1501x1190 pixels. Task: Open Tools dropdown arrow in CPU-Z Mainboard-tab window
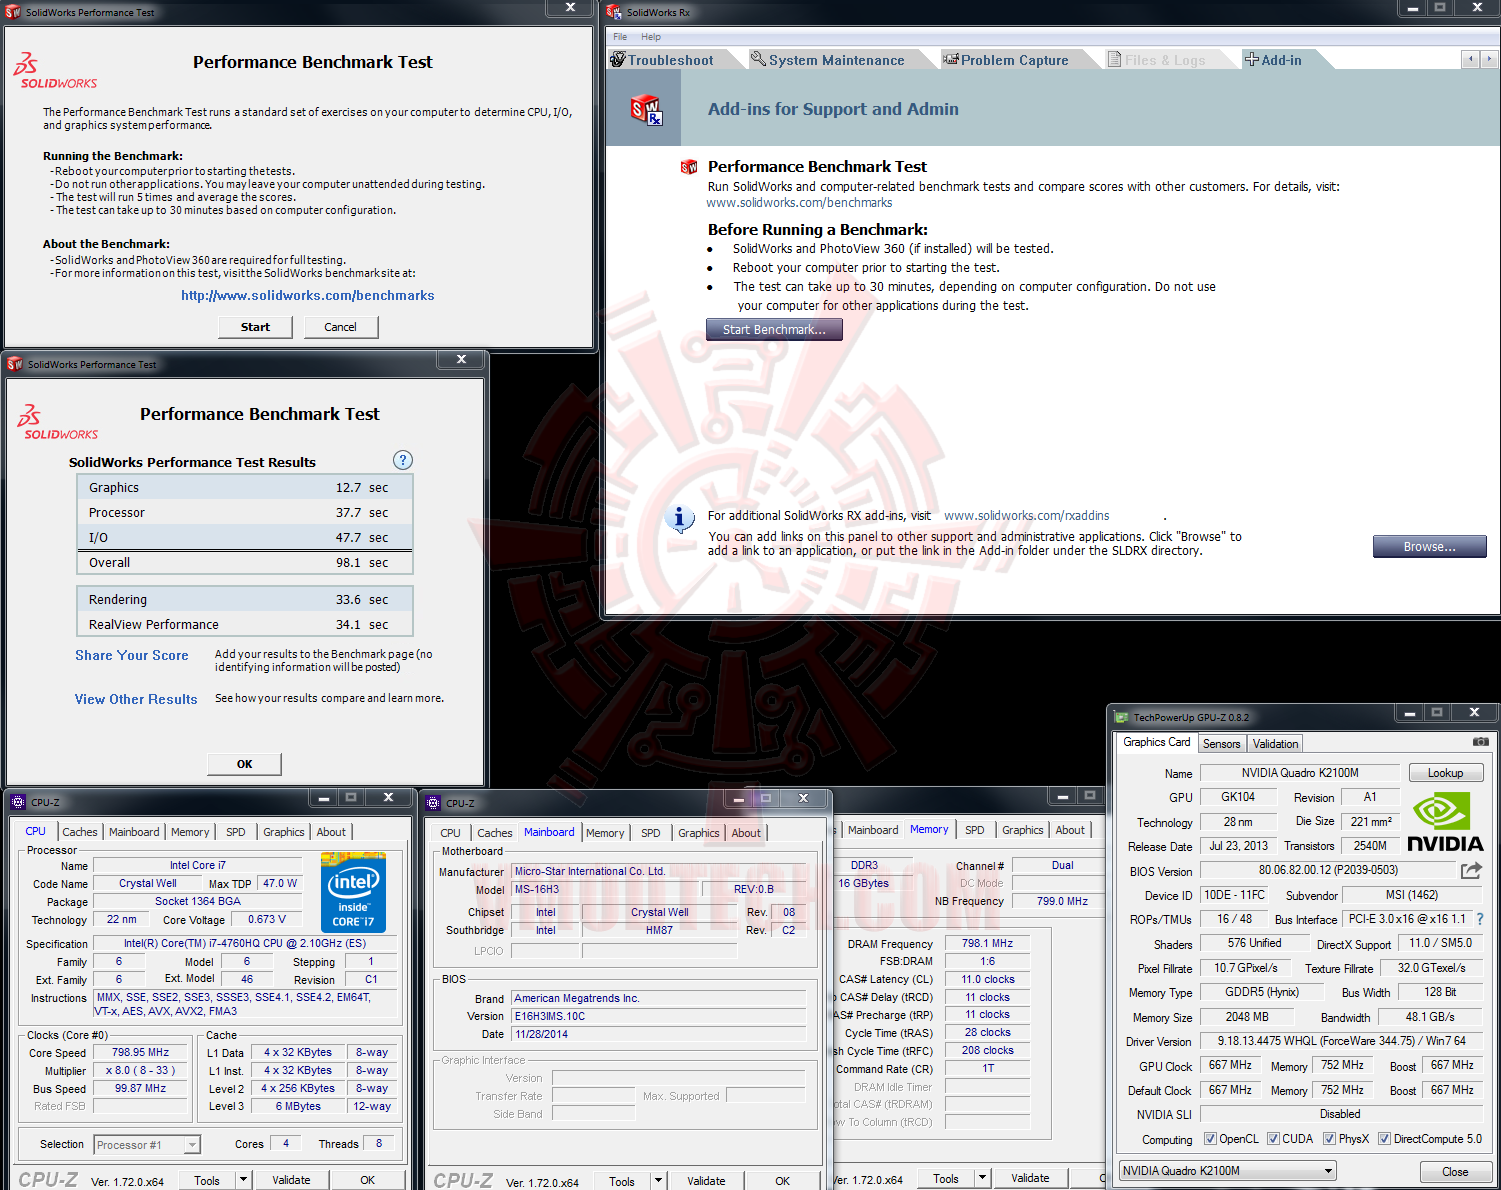point(658,1181)
